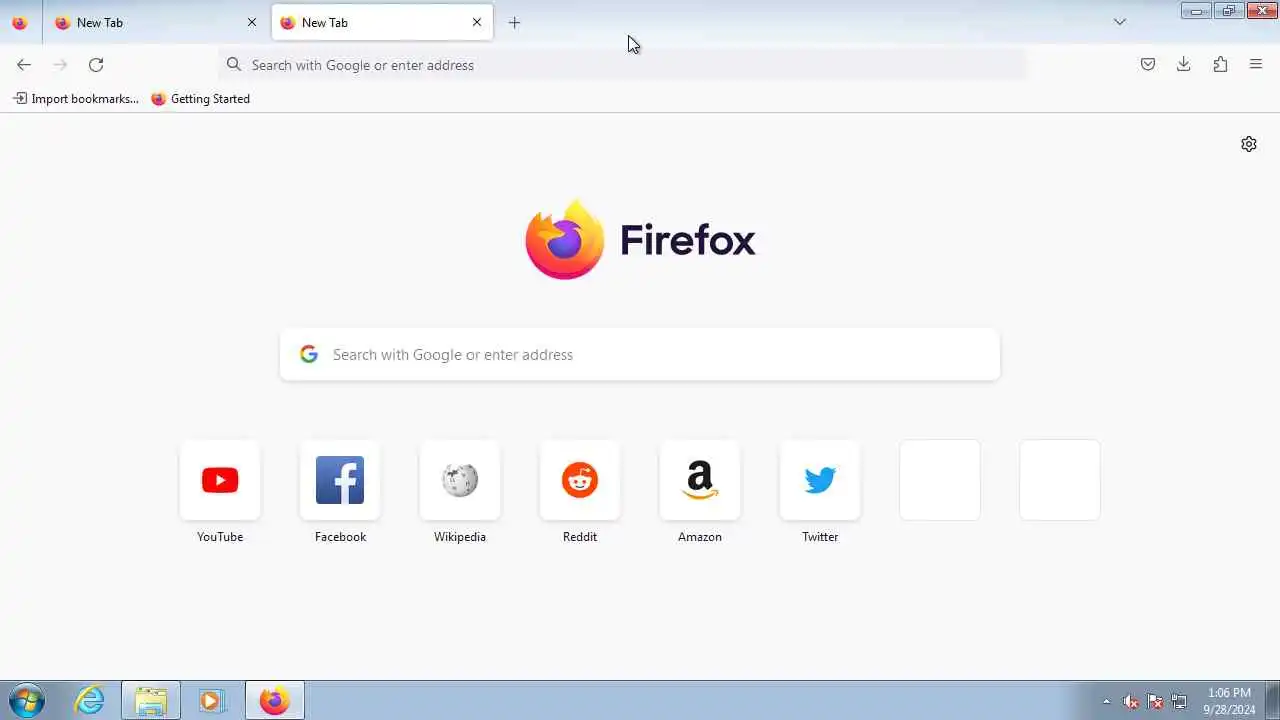1280x720 pixels.
Task: Click Import bookmarks in bookmarks bar
Action: pos(76,99)
